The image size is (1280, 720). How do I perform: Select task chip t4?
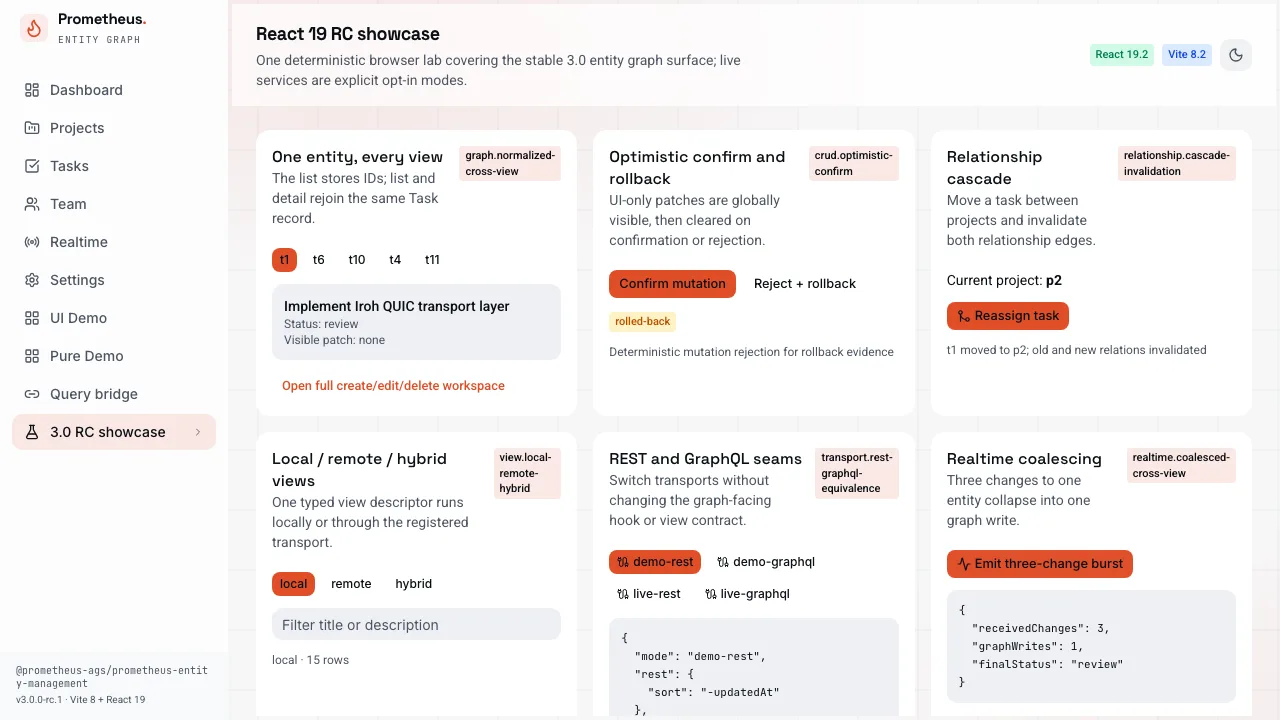pyautogui.click(x=395, y=260)
